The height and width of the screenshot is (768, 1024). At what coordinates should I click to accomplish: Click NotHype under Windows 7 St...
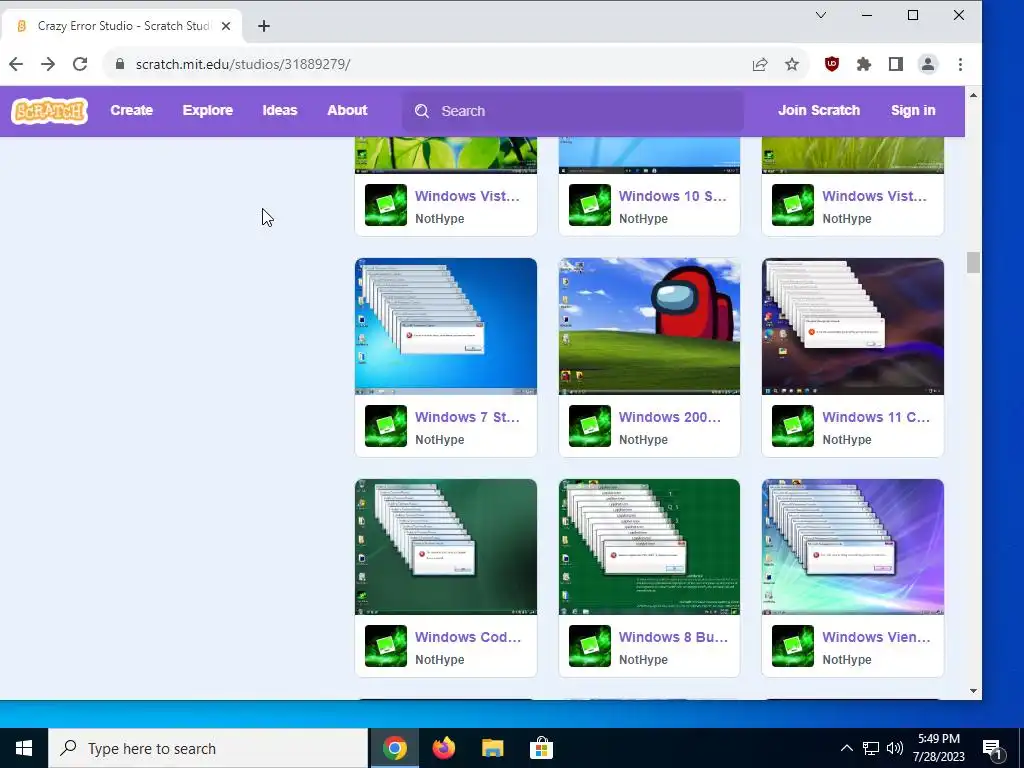[440, 440]
